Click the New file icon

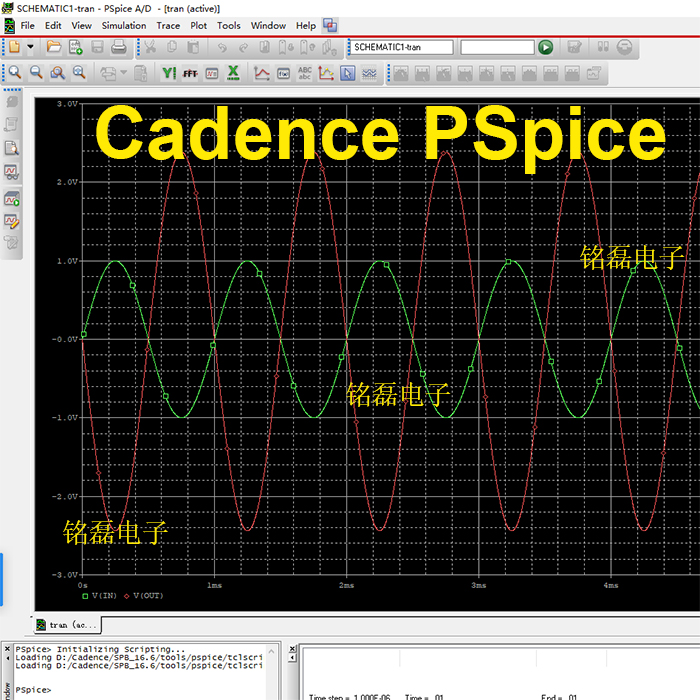tap(14, 47)
